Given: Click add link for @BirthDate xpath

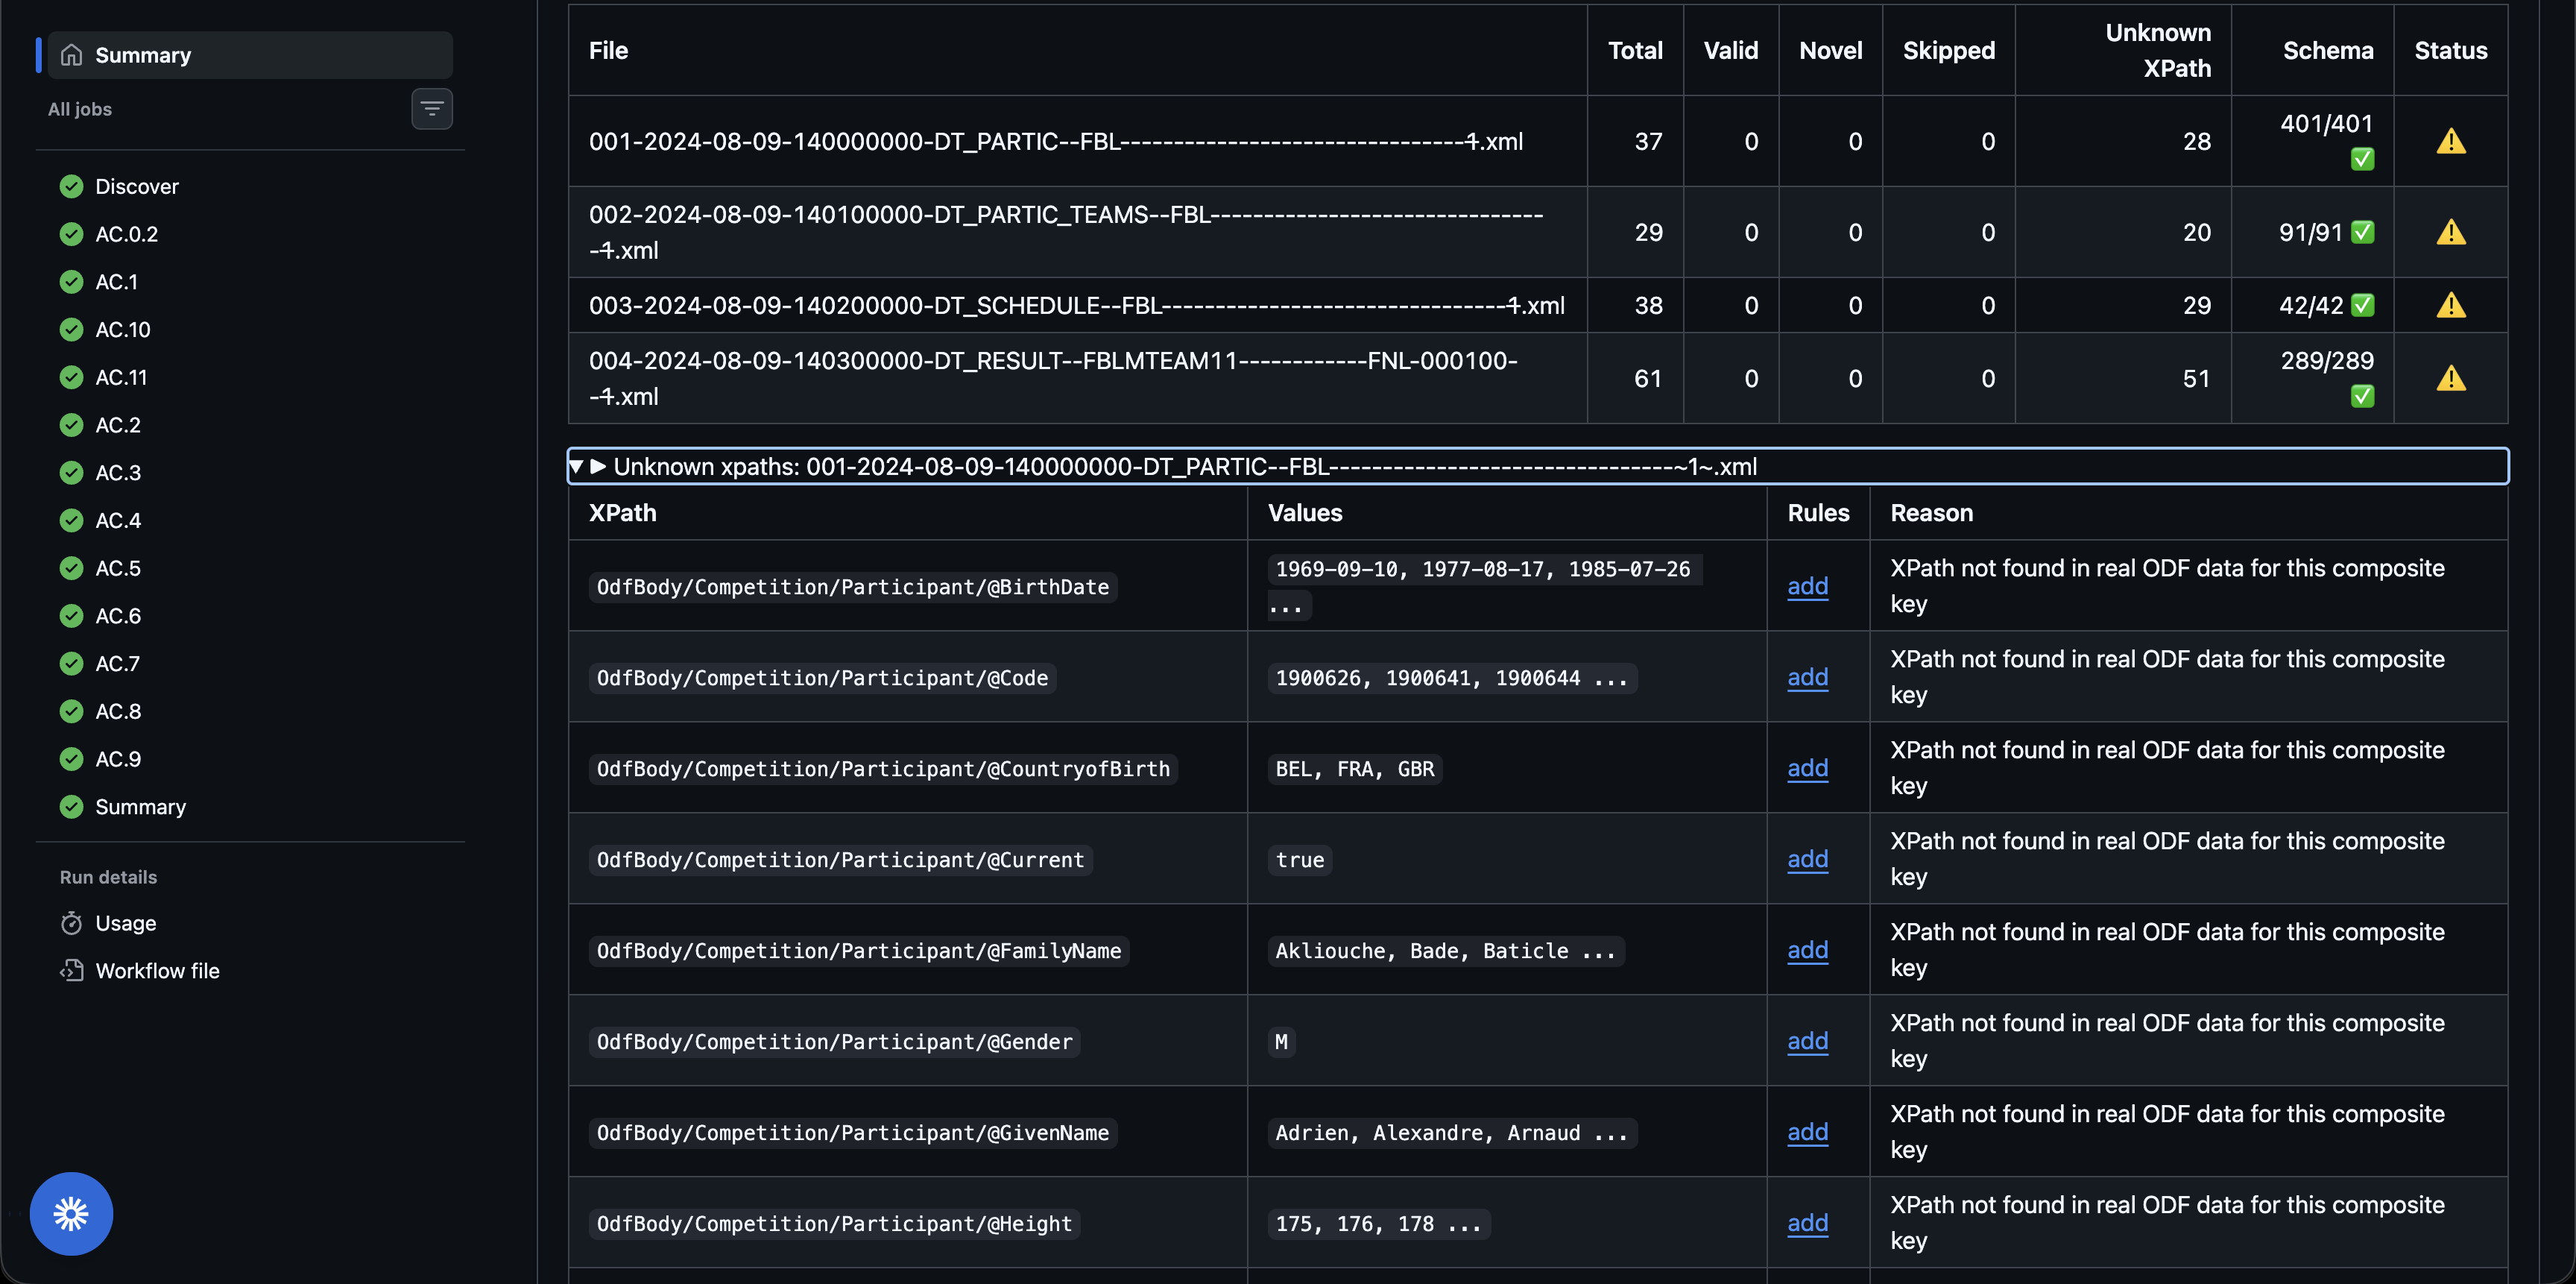Looking at the screenshot, I should 1807,586.
